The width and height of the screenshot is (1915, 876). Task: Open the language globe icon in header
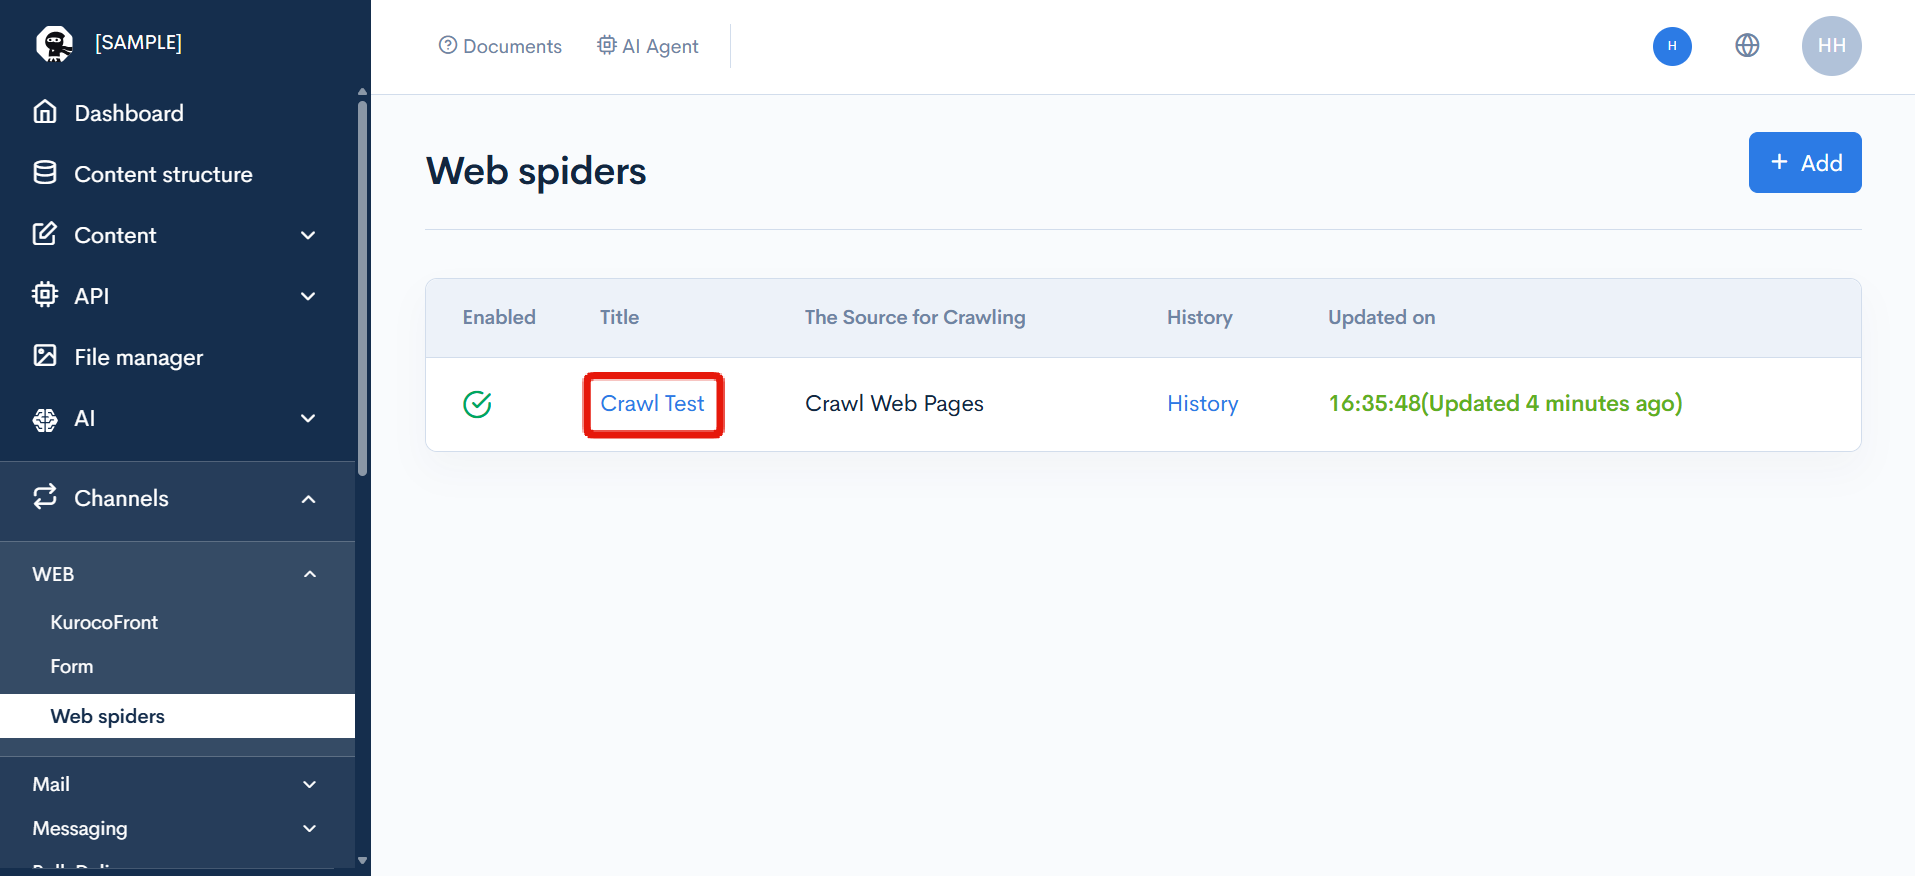(1747, 46)
